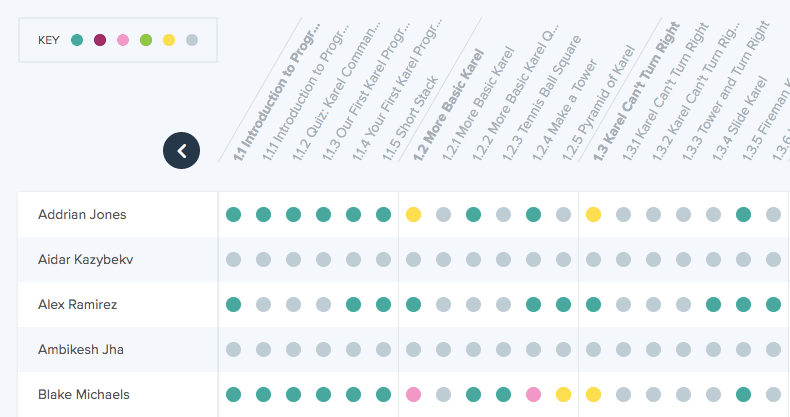This screenshot has width=790, height=417.
Task: Click the teal dot in the key
Action: click(x=77, y=40)
